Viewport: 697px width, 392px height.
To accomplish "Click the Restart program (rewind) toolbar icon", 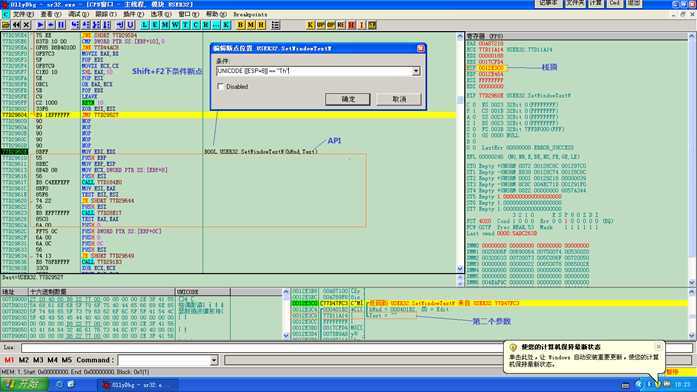I will (x=16, y=25).
